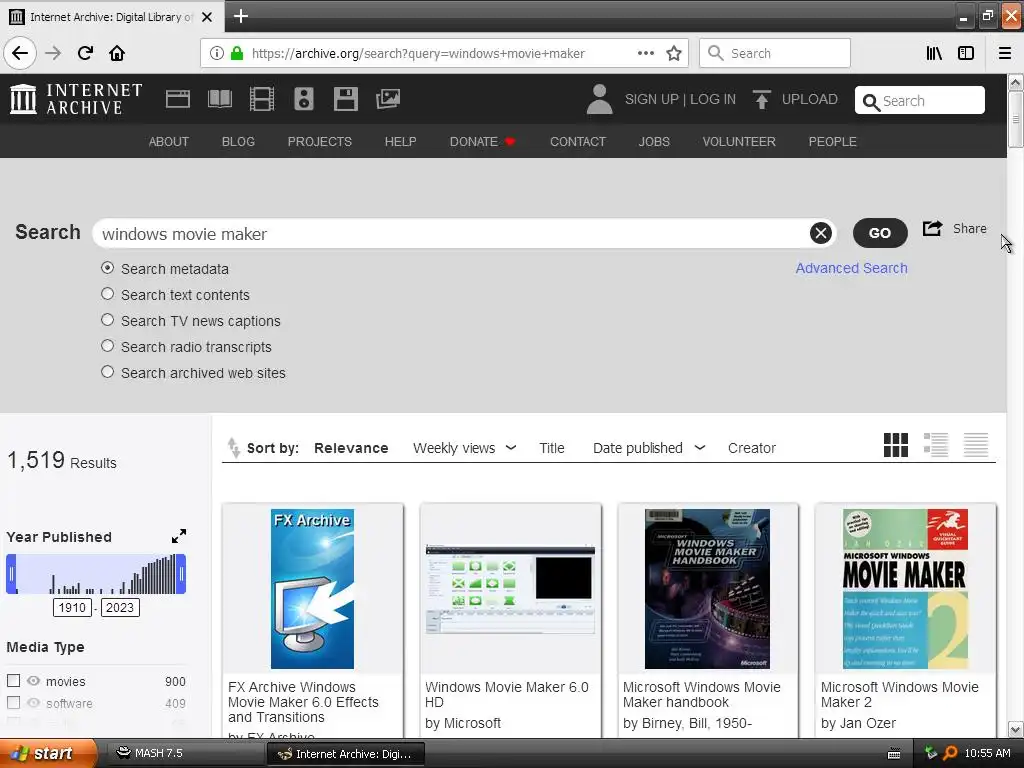The height and width of the screenshot is (768, 1024).
Task: Open the Web (Wayback) media icon
Action: [x=178, y=99]
